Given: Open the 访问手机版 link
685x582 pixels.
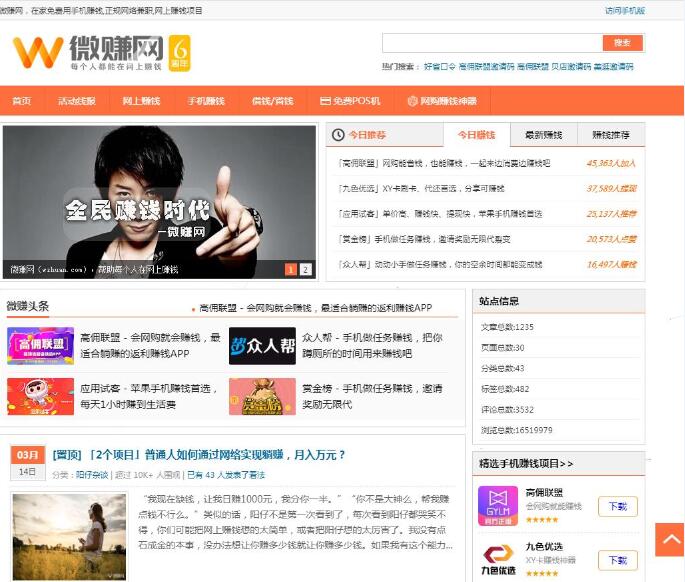Looking at the screenshot, I should pyautogui.click(x=624, y=11).
